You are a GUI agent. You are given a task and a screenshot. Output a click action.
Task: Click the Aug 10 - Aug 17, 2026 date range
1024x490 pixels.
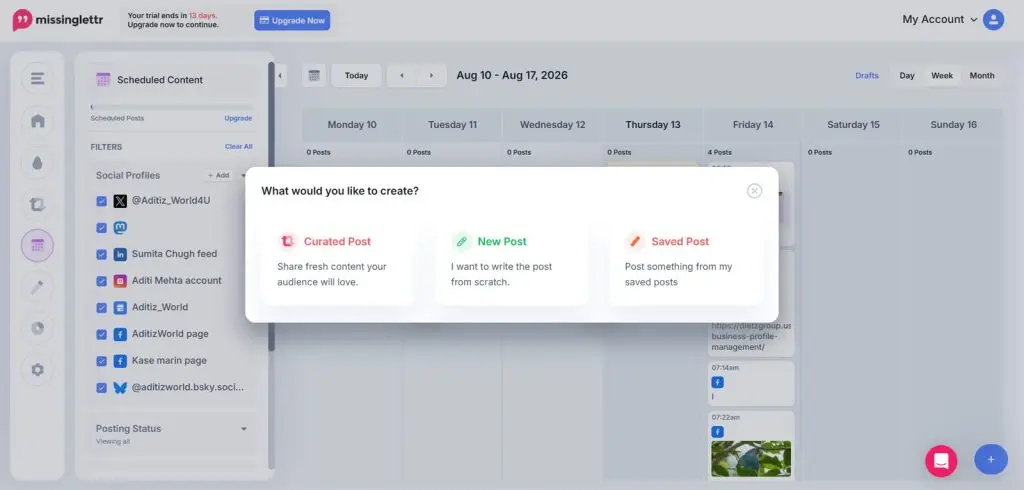[x=512, y=75]
